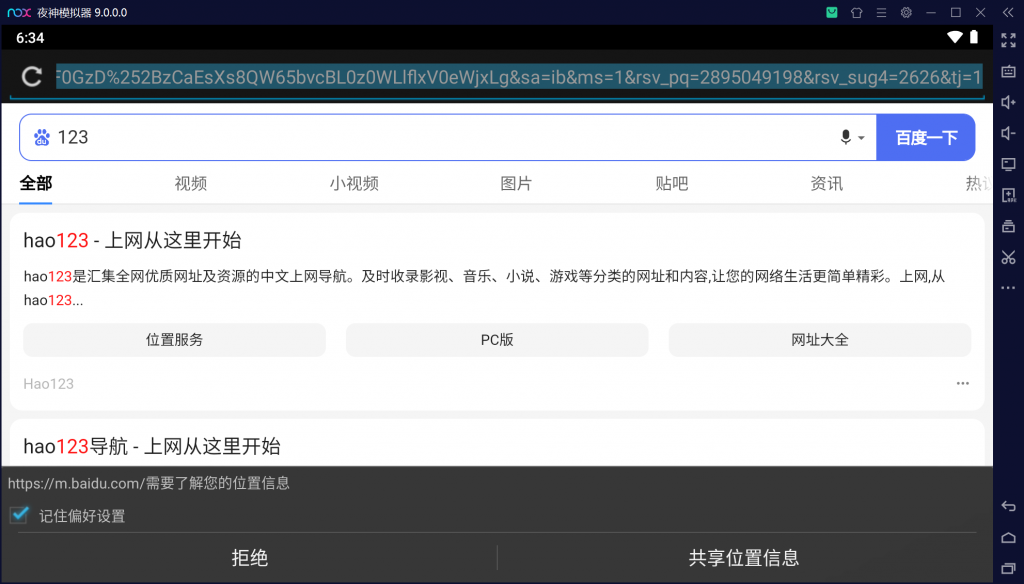Collapse the sidebar with the double chevron

1009,14
